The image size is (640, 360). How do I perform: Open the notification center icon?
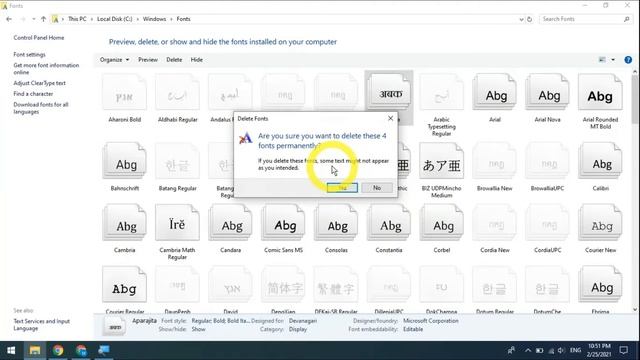tap(623, 350)
